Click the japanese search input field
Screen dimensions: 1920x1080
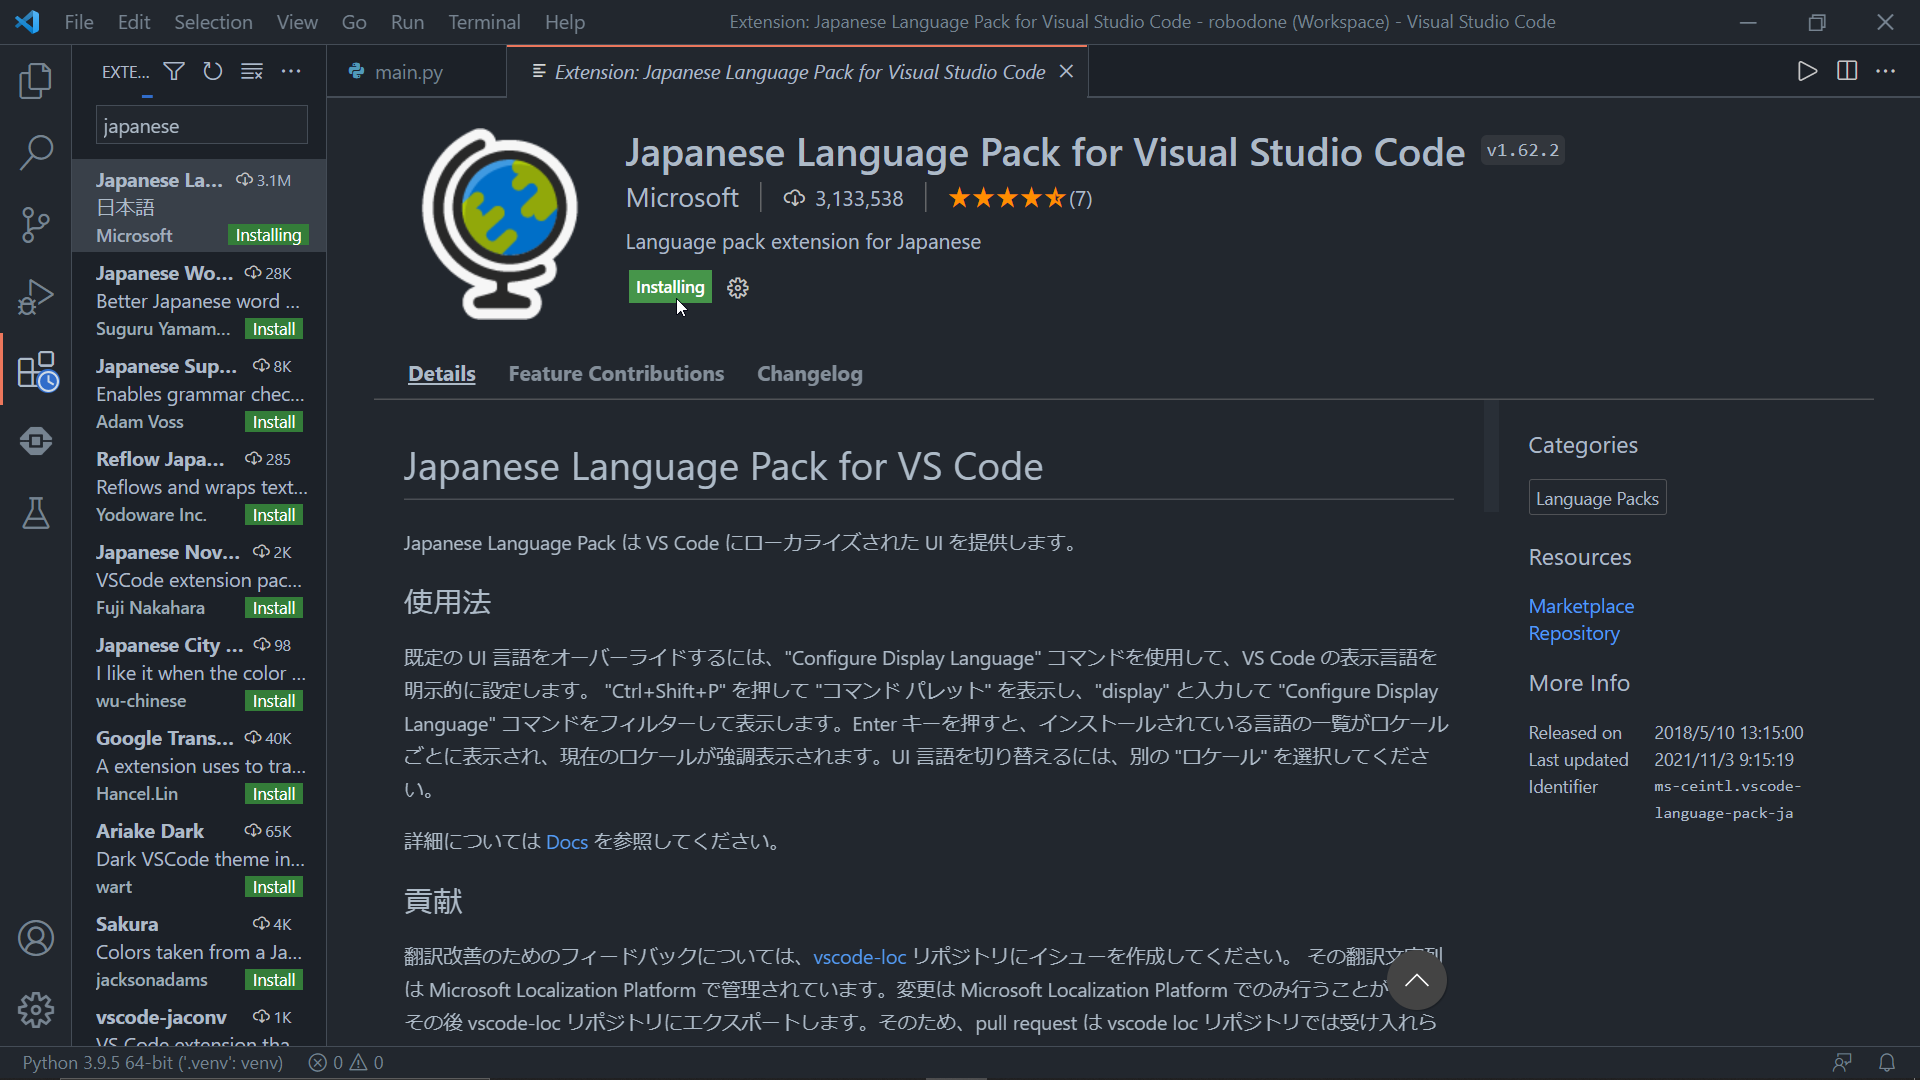click(x=200, y=125)
